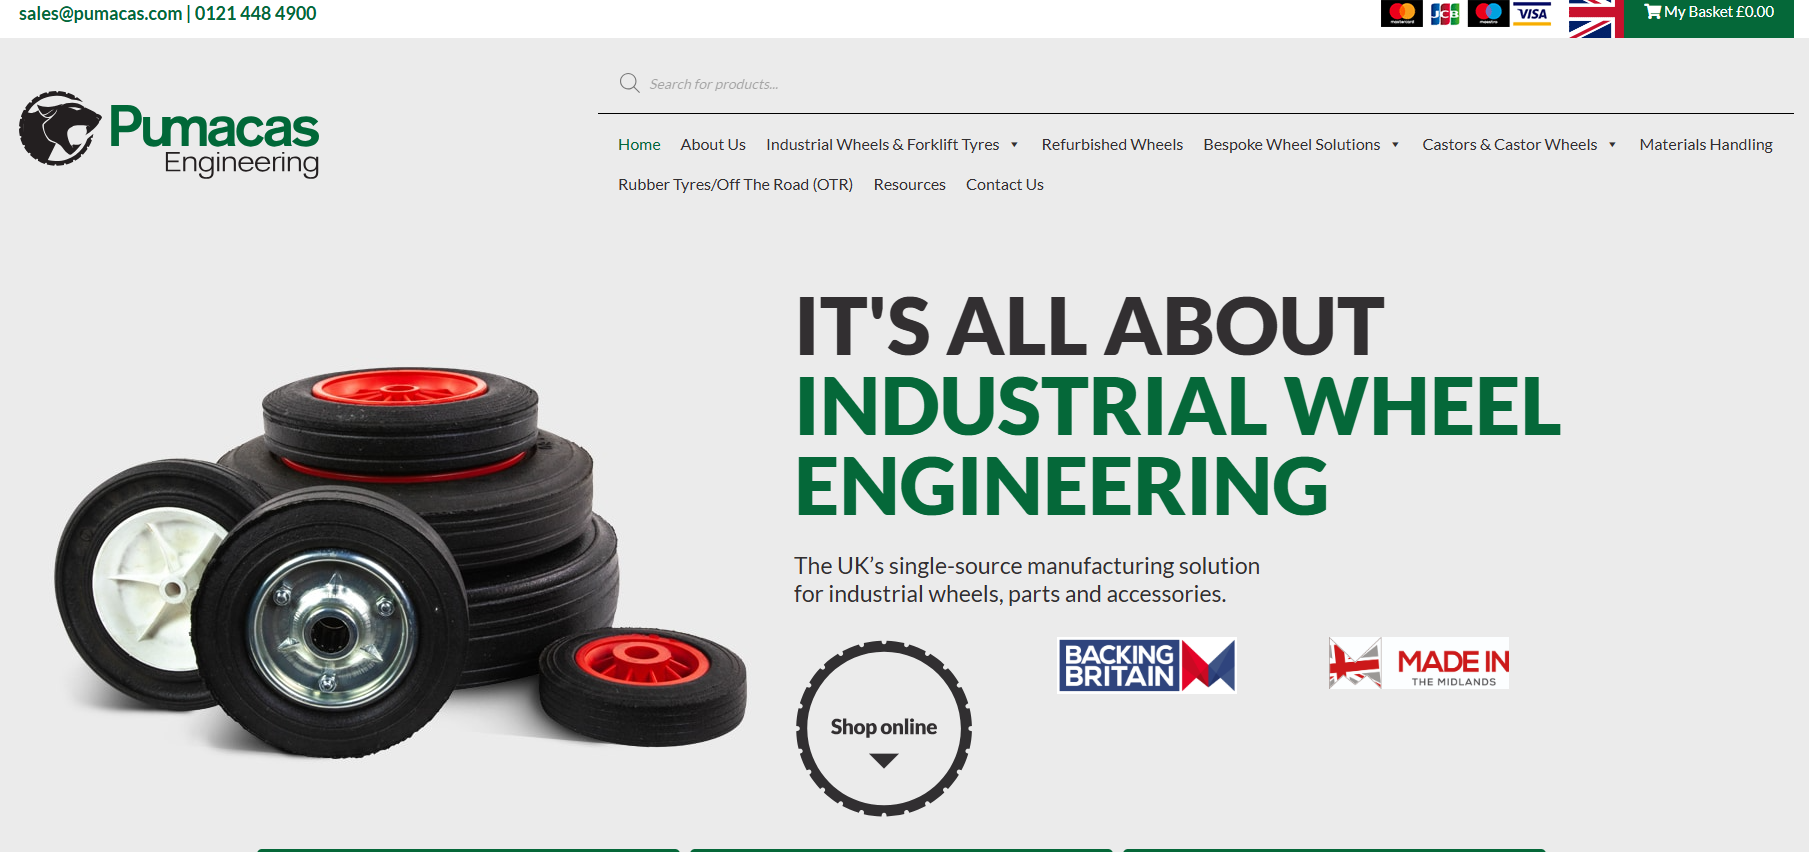Viewport: 1809px width, 852px height.
Task: Click the sales@pumacas.com email link
Action: [x=100, y=14]
